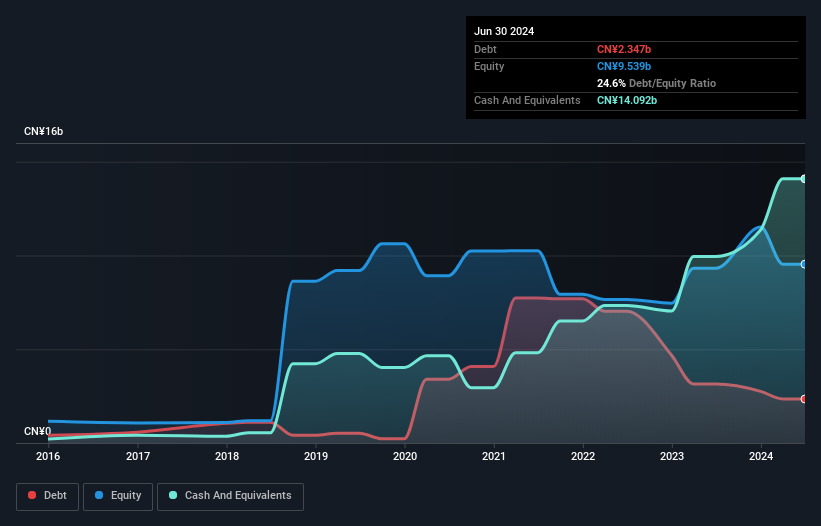The width and height of the screenshot is (821, 526).
Task: Click the Jun 30 2024 tooltip date
Action: click(x=504, y=31)
